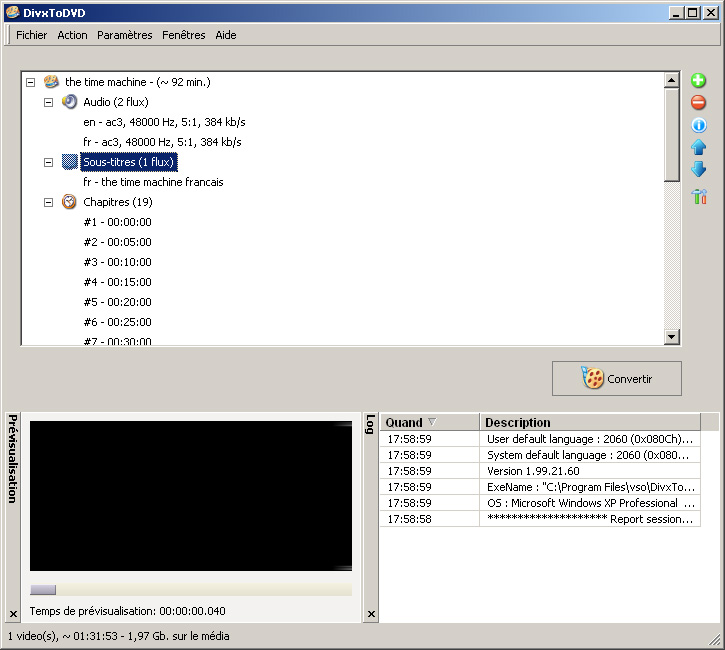Screen dimensions: 725x650
Task: Move item up with blue arrow
Action: [x=699, y=147]
